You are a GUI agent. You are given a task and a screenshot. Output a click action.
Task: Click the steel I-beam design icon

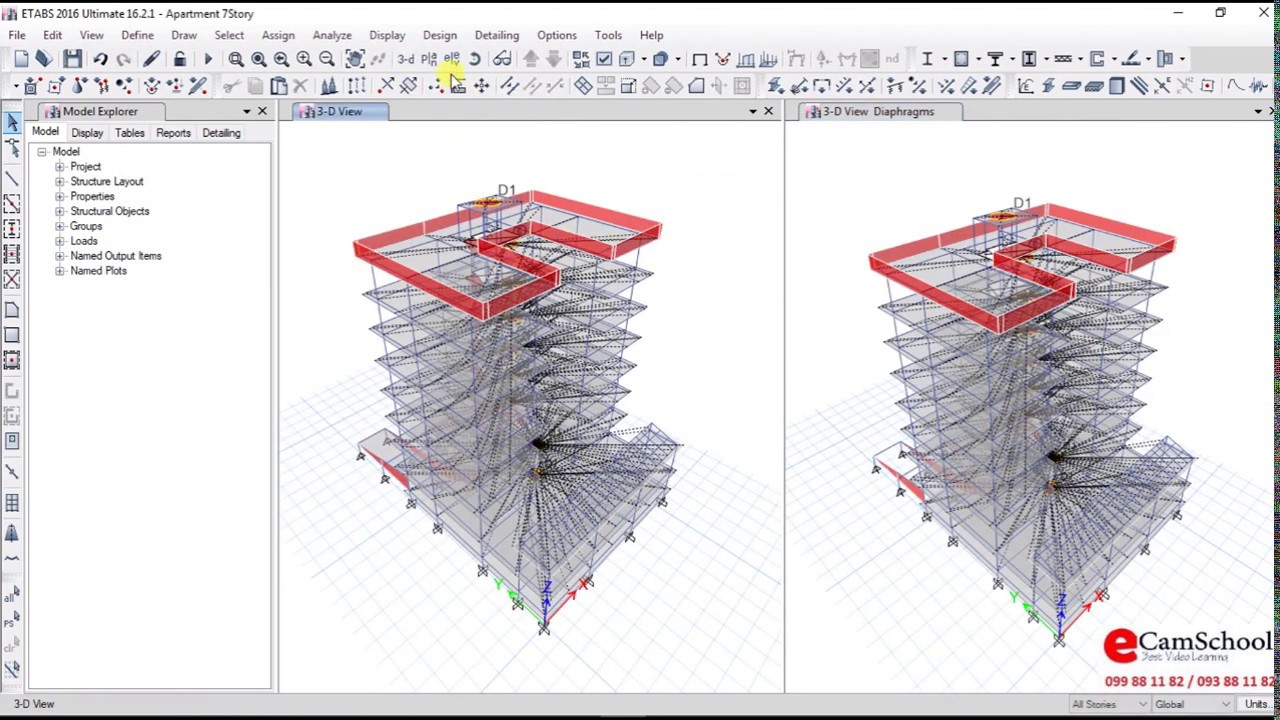(x=927, y=59)
